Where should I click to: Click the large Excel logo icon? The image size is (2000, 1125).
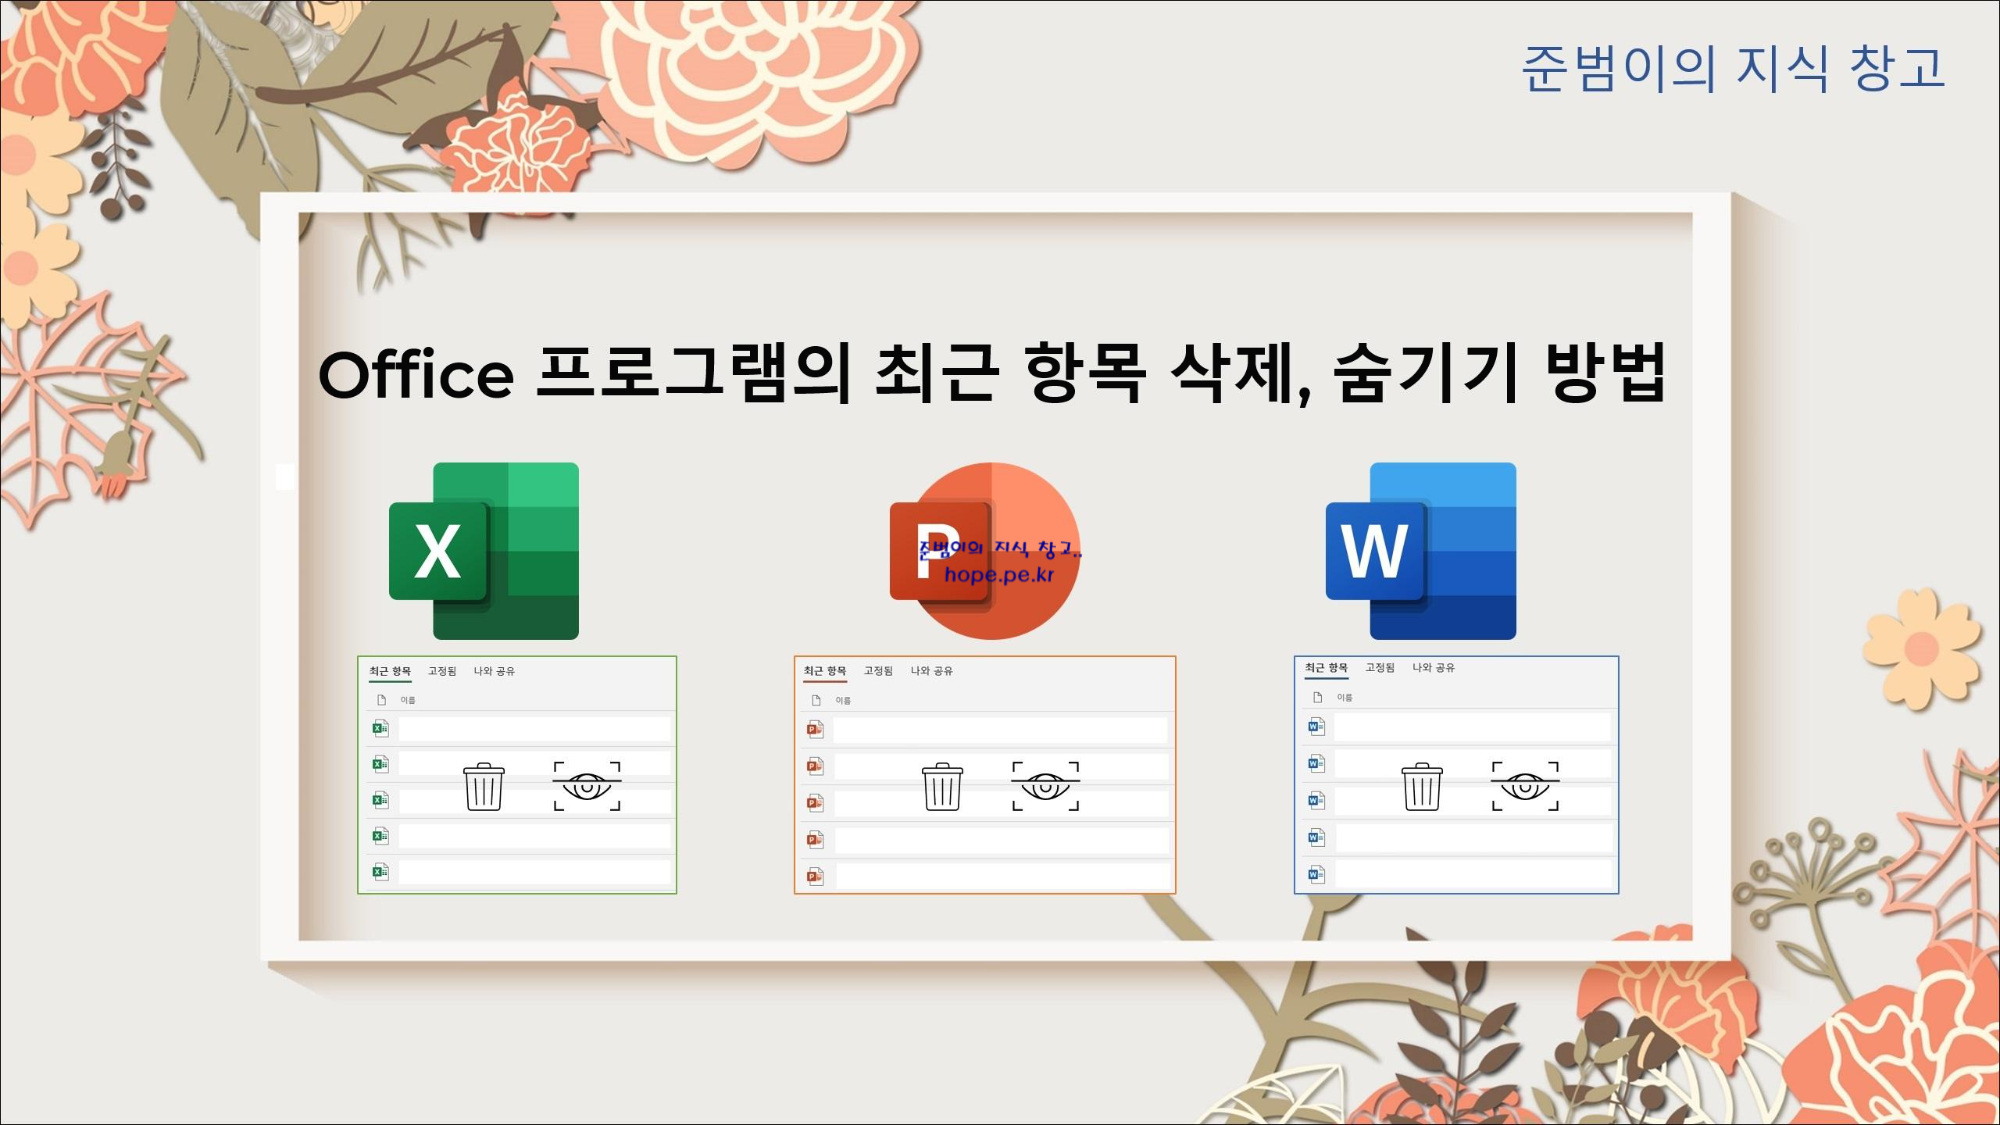point(484,550)
